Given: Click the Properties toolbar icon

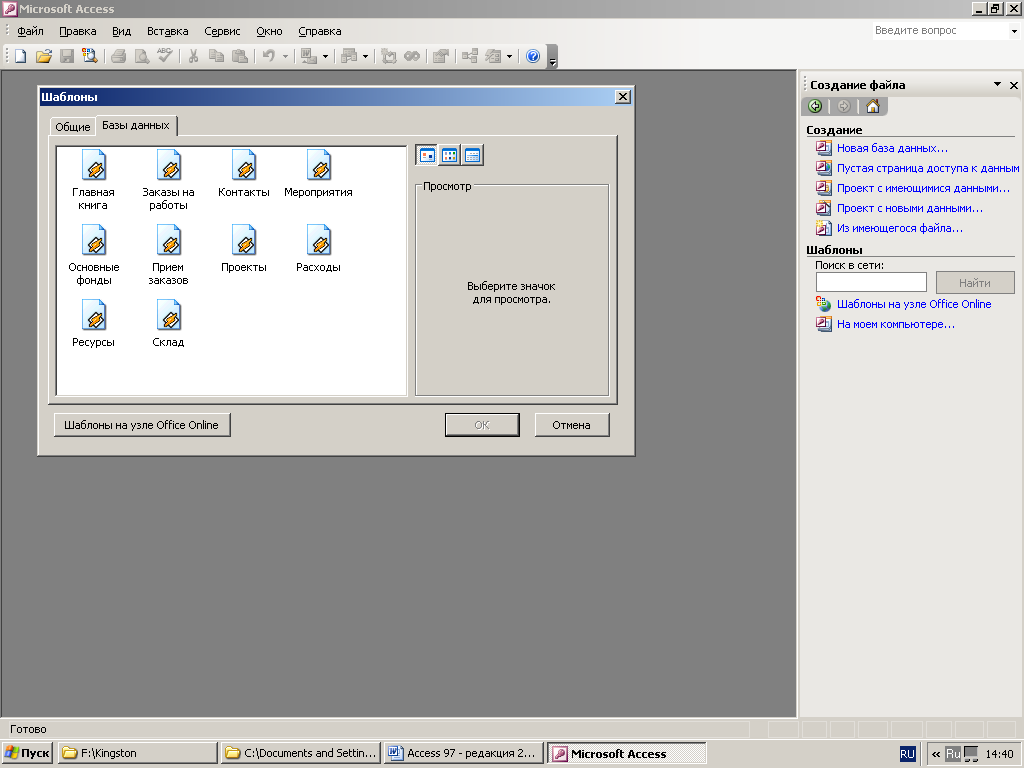Looking at the screenshot, I should tap(441, 56).
